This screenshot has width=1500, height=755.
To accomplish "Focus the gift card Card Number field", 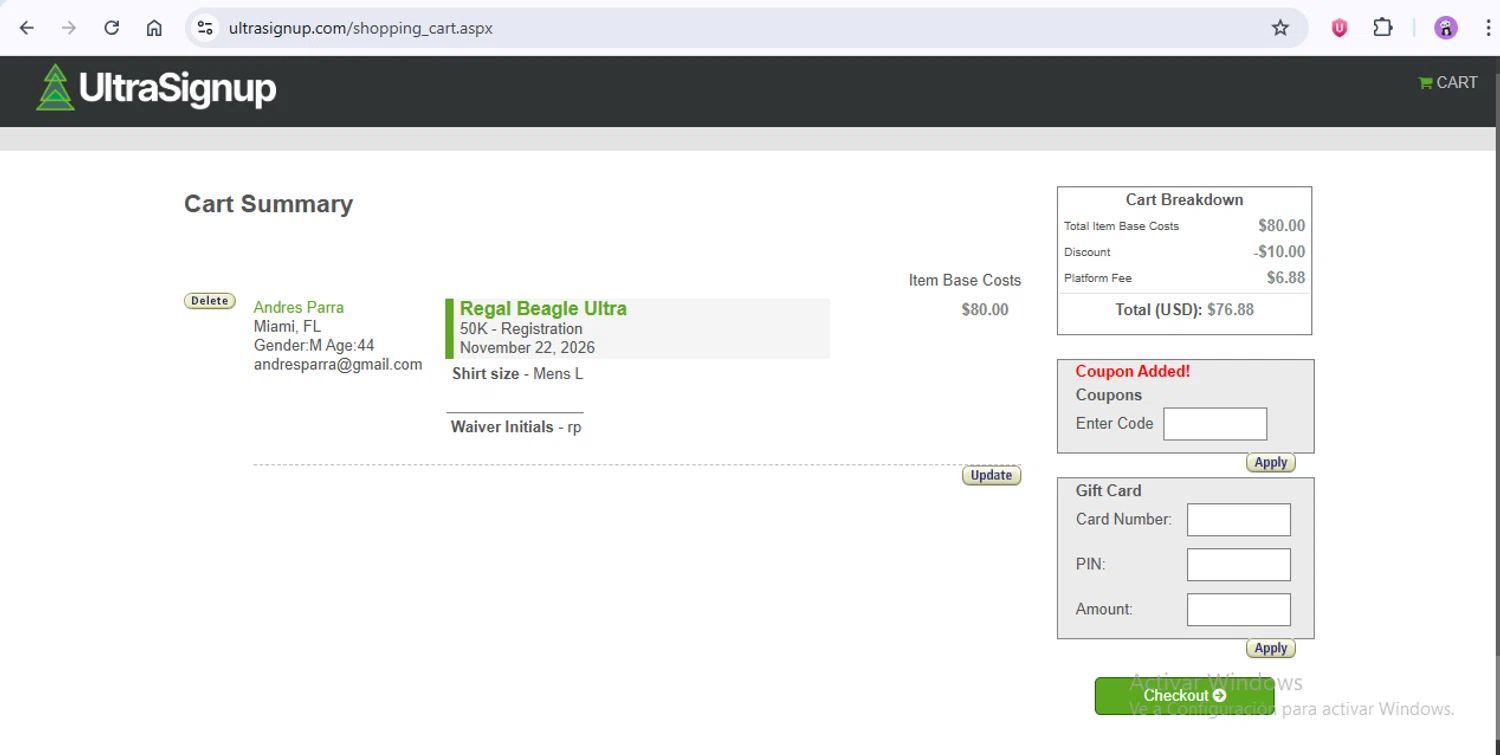I will click(x=1239, y=520).
